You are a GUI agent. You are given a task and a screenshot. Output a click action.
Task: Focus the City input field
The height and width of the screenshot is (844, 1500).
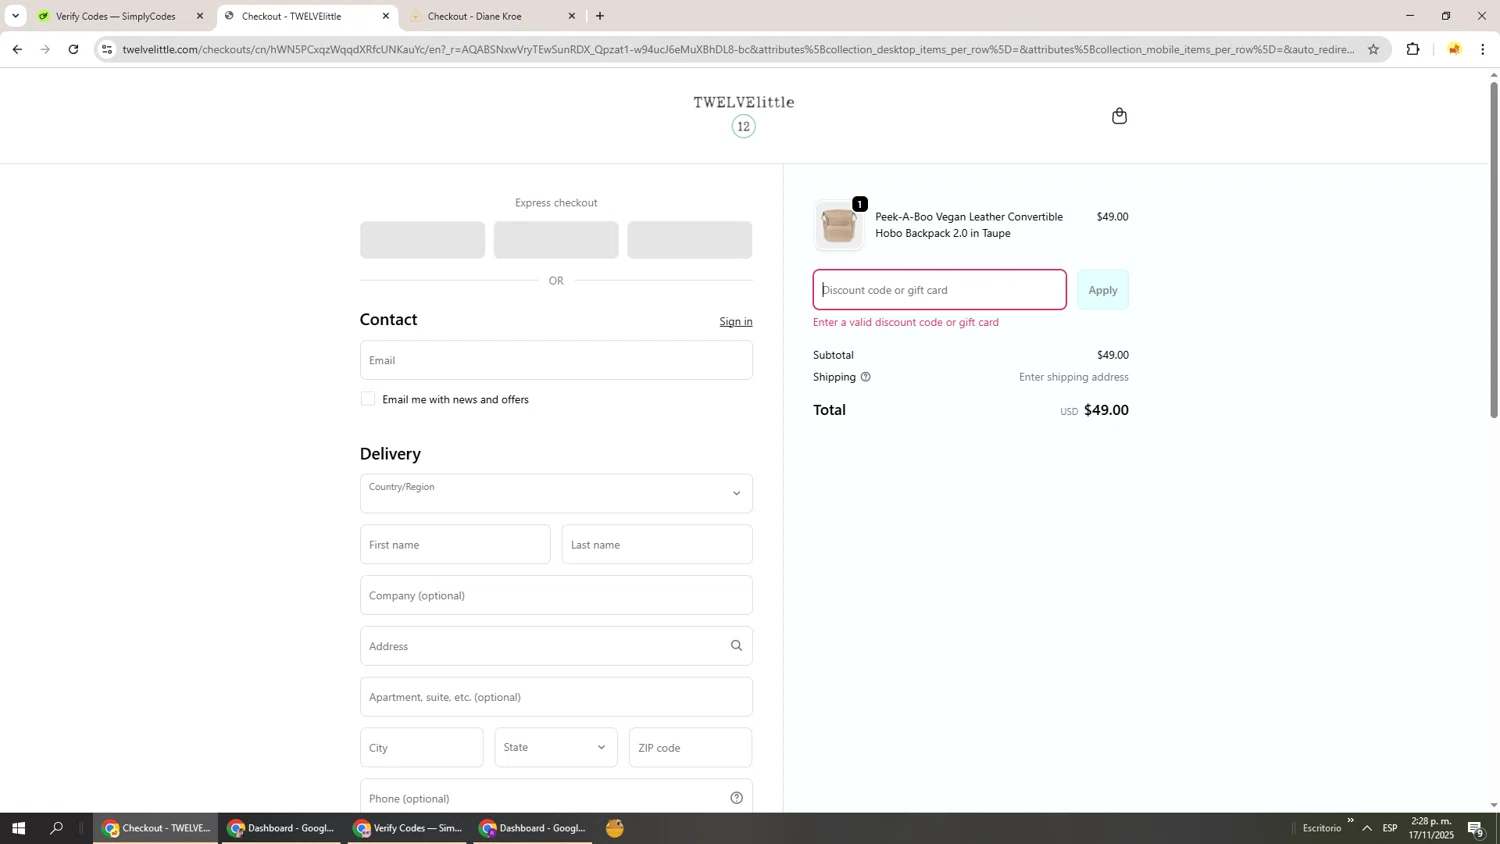coord(421,747)
